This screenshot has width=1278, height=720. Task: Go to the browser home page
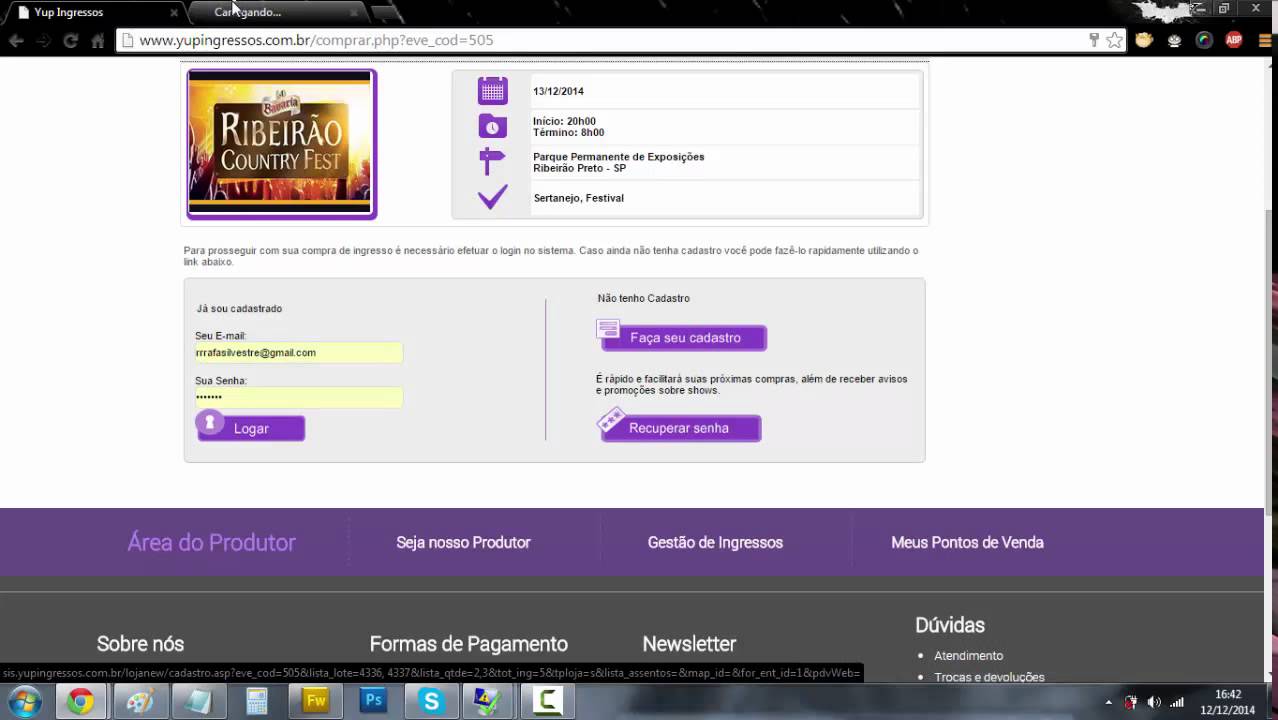[97, 40]
